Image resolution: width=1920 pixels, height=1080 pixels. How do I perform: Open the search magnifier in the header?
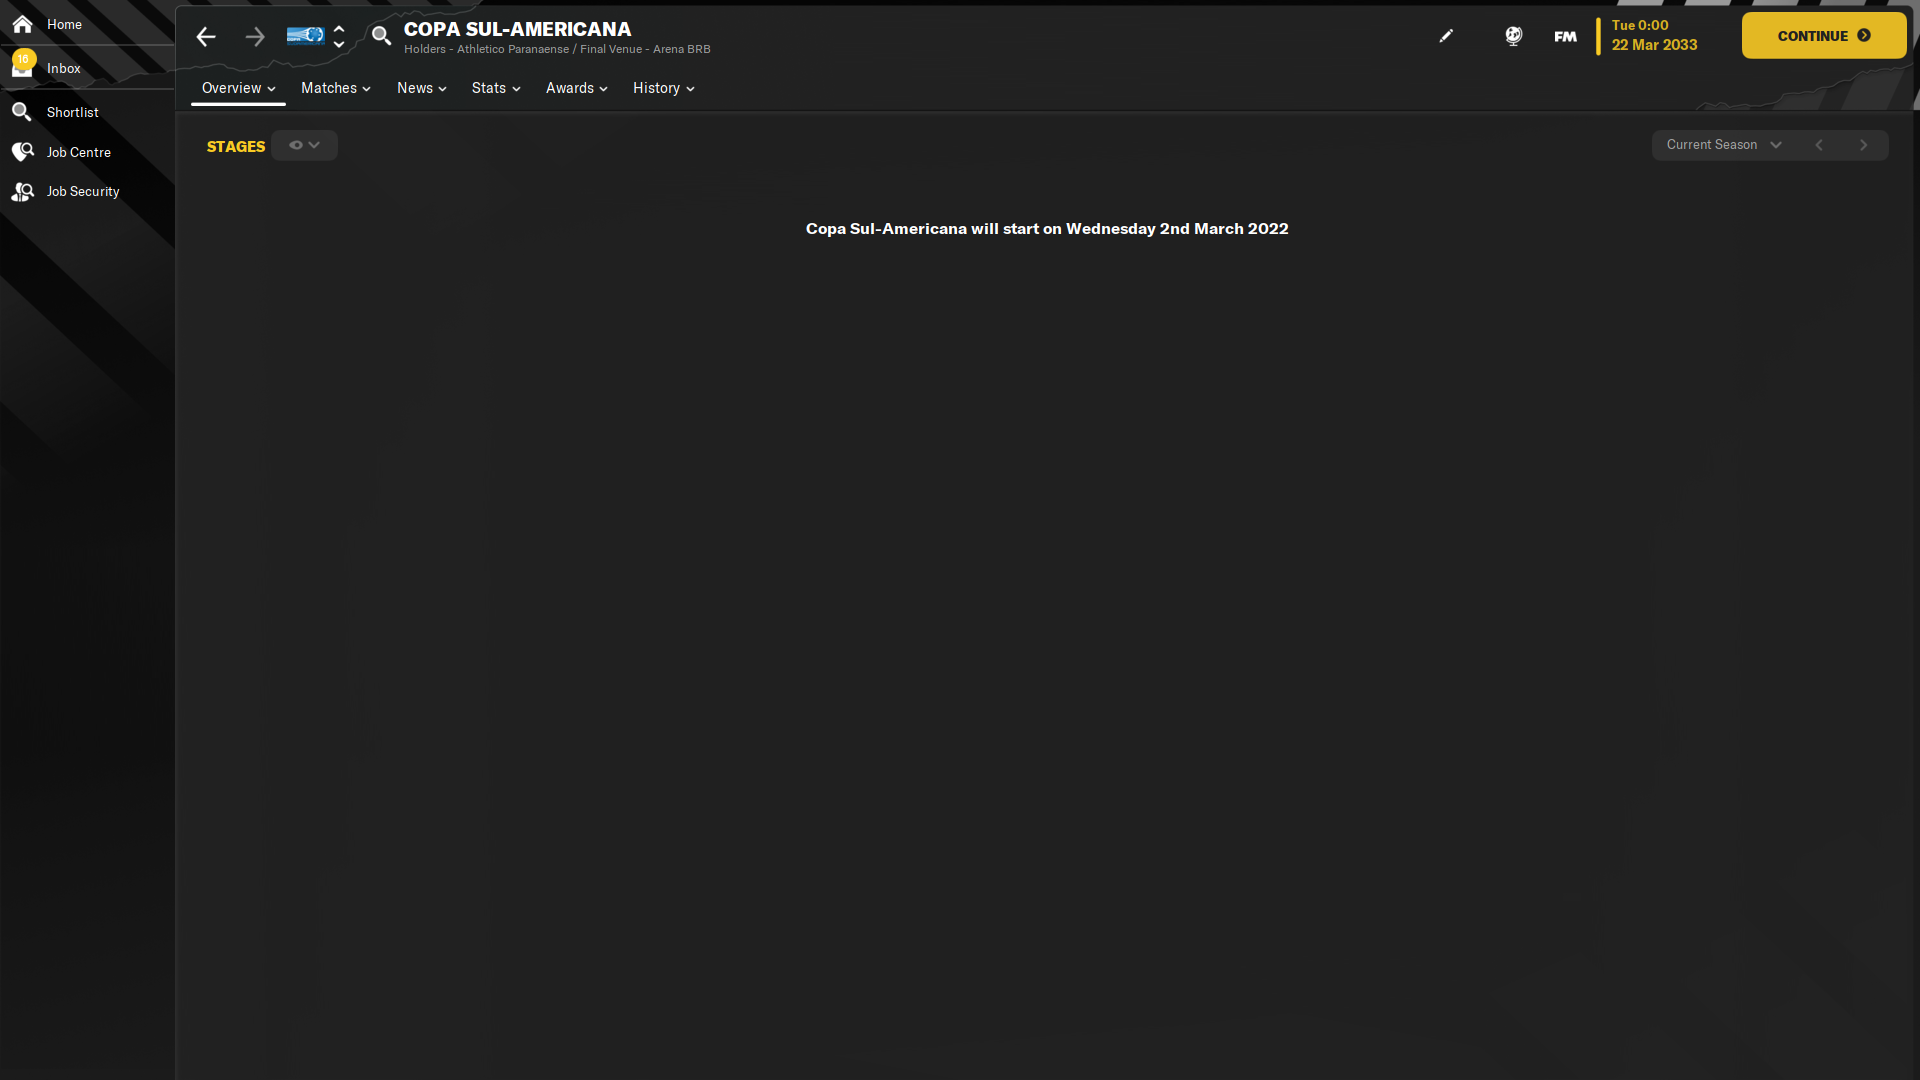(381, 37)
